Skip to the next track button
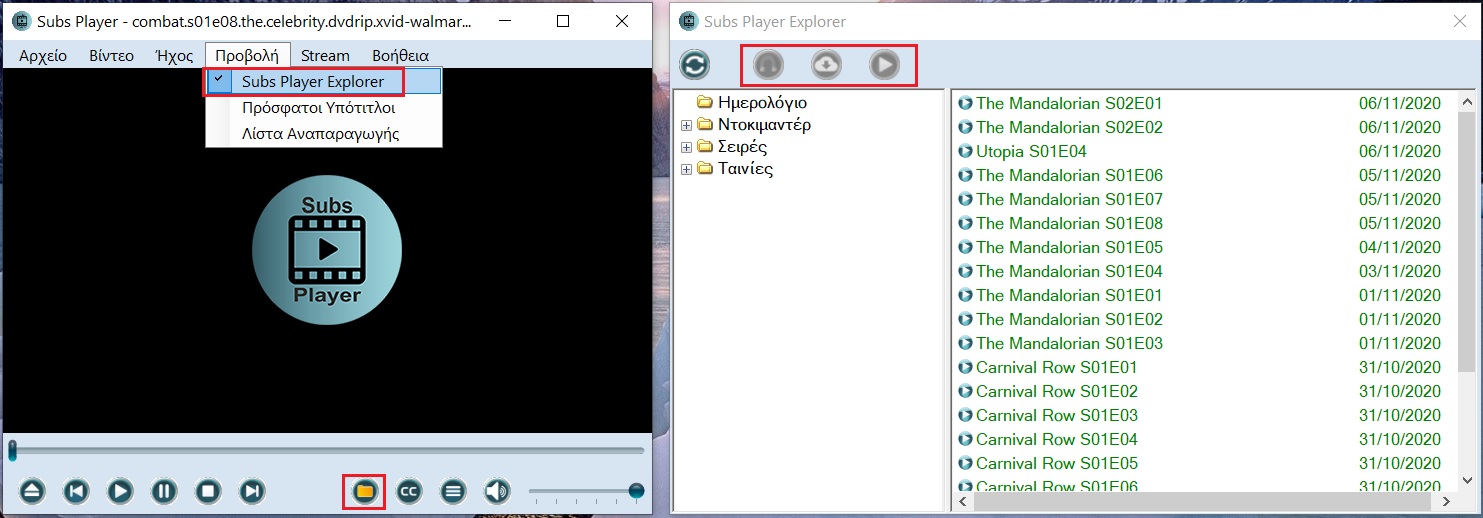Screen dimensions: 1483x518 [x=253, y=491]
